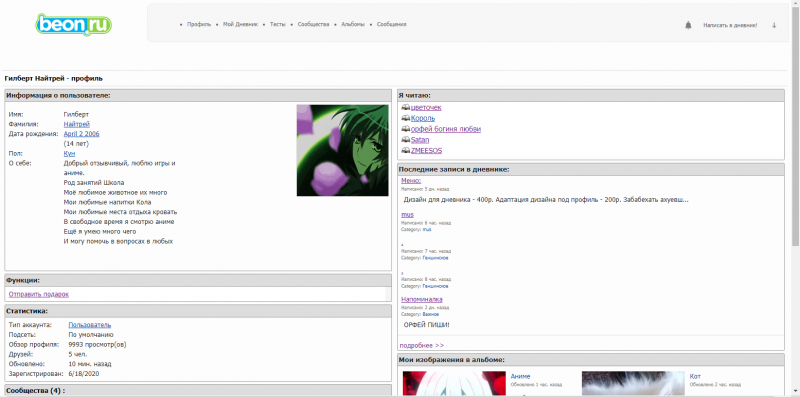
Task: Click the April 2 2006 birth date link
Action: [82, 134]
